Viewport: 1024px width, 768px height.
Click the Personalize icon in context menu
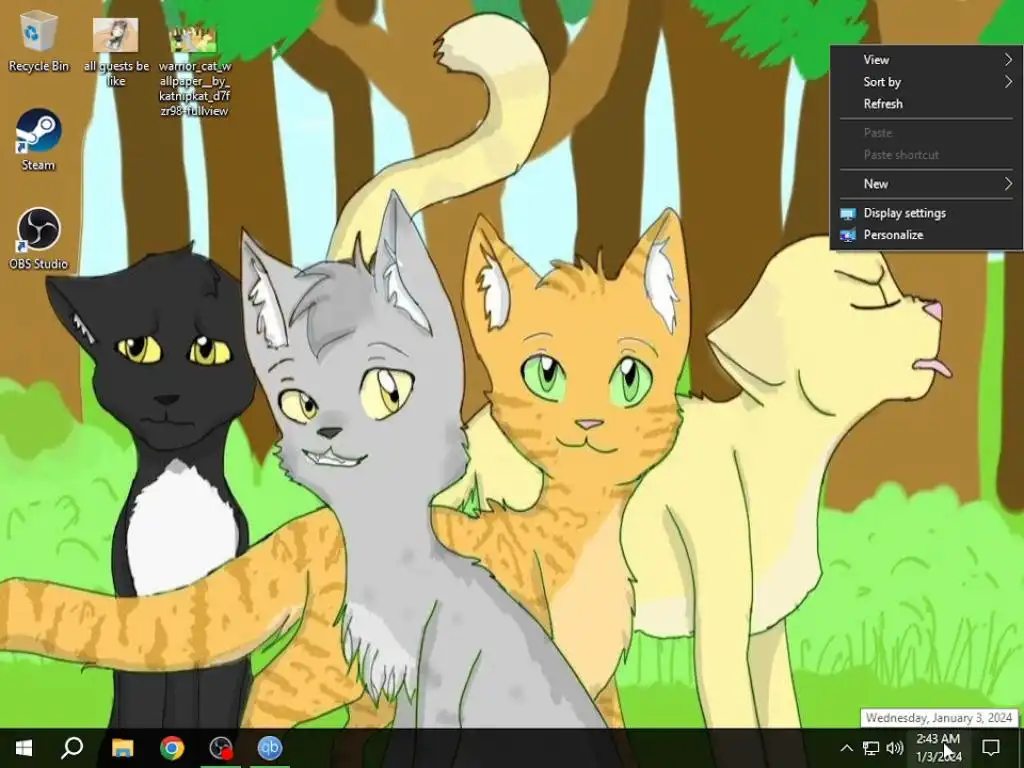848,236
